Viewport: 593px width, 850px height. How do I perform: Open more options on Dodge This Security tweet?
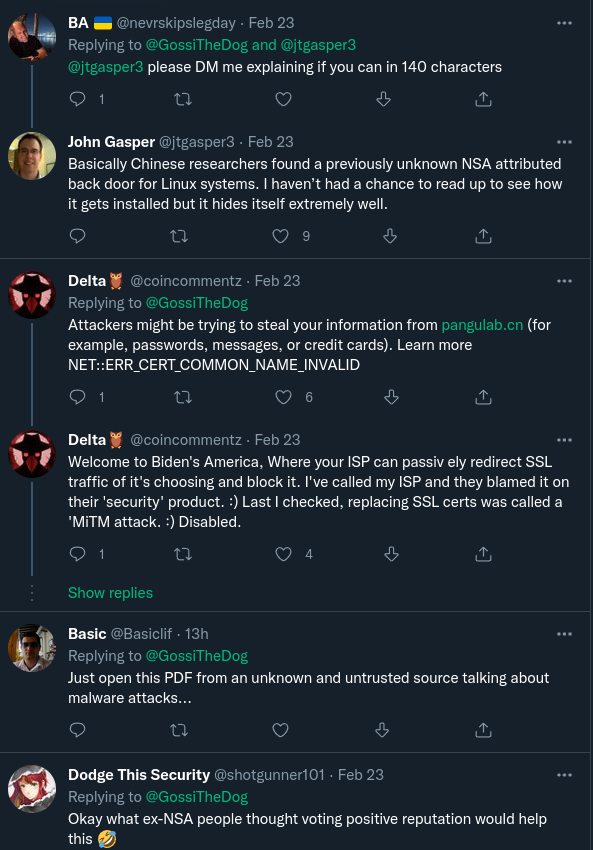click(564, 775)
